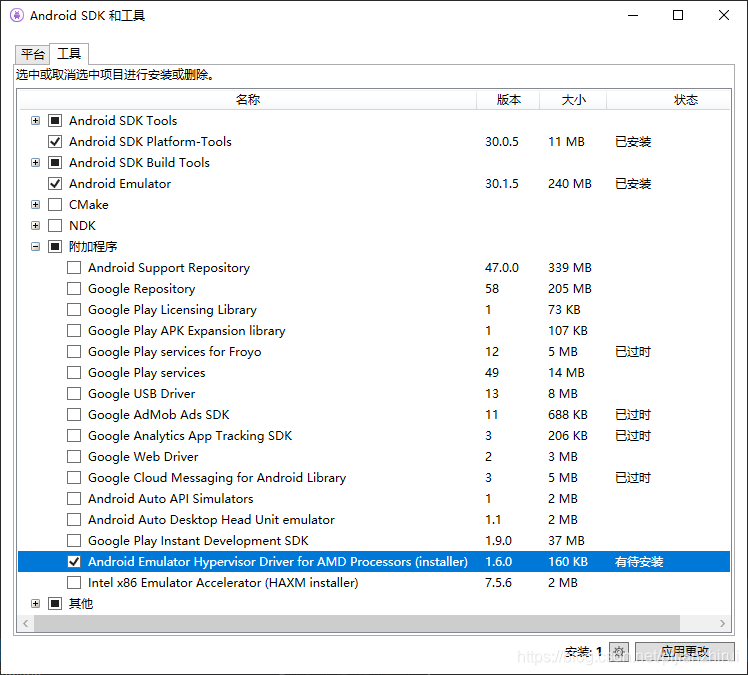748x675 pixels.
Task: Click the 版本 column header
Action: coord(508,100)
